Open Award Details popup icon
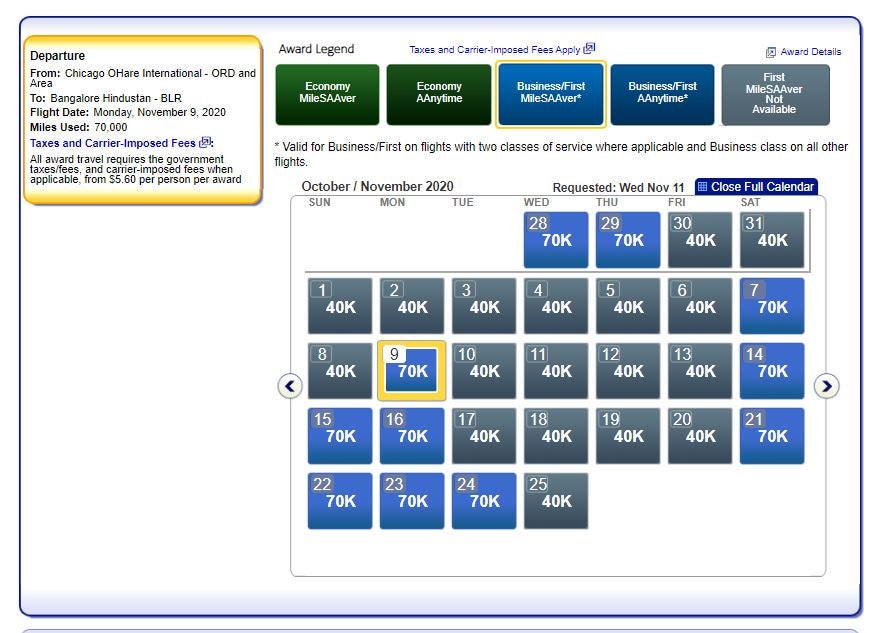The image size is (875, 633). coord(771,52)
